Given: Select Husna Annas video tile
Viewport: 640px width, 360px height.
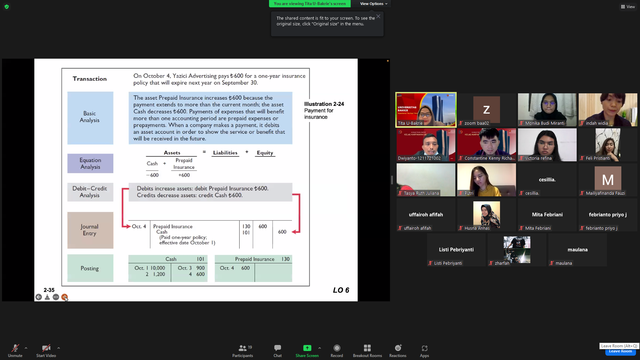Looking at the screenshot, I should [x=487, y=215].
